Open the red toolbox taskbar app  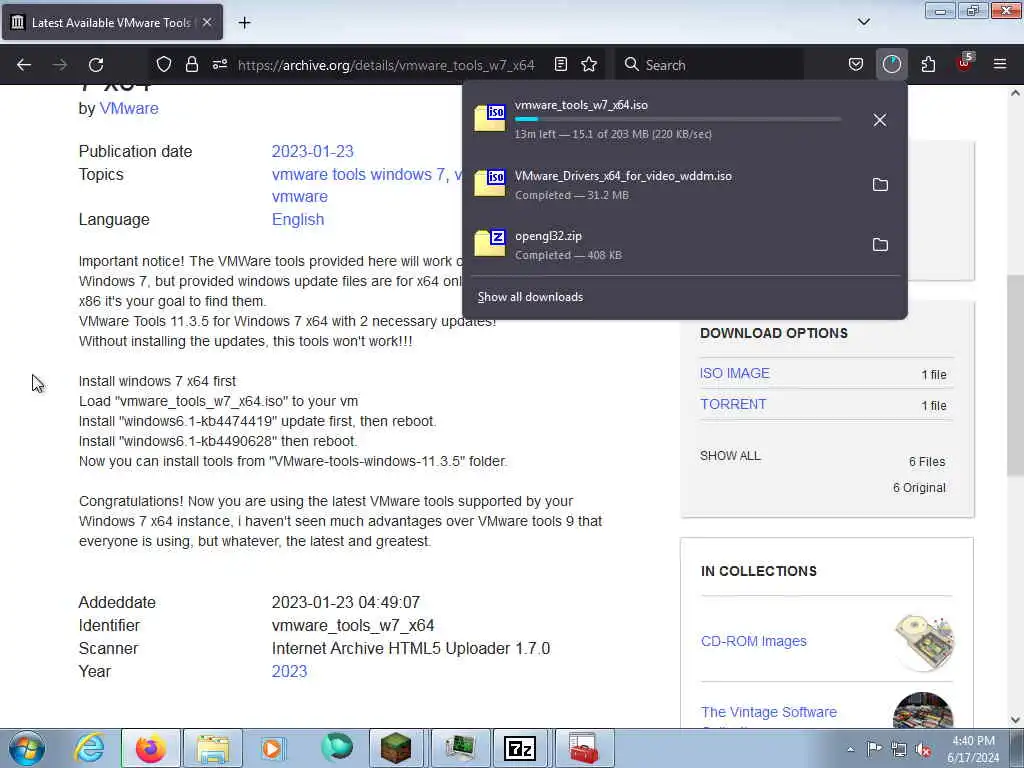click(583, 748)
